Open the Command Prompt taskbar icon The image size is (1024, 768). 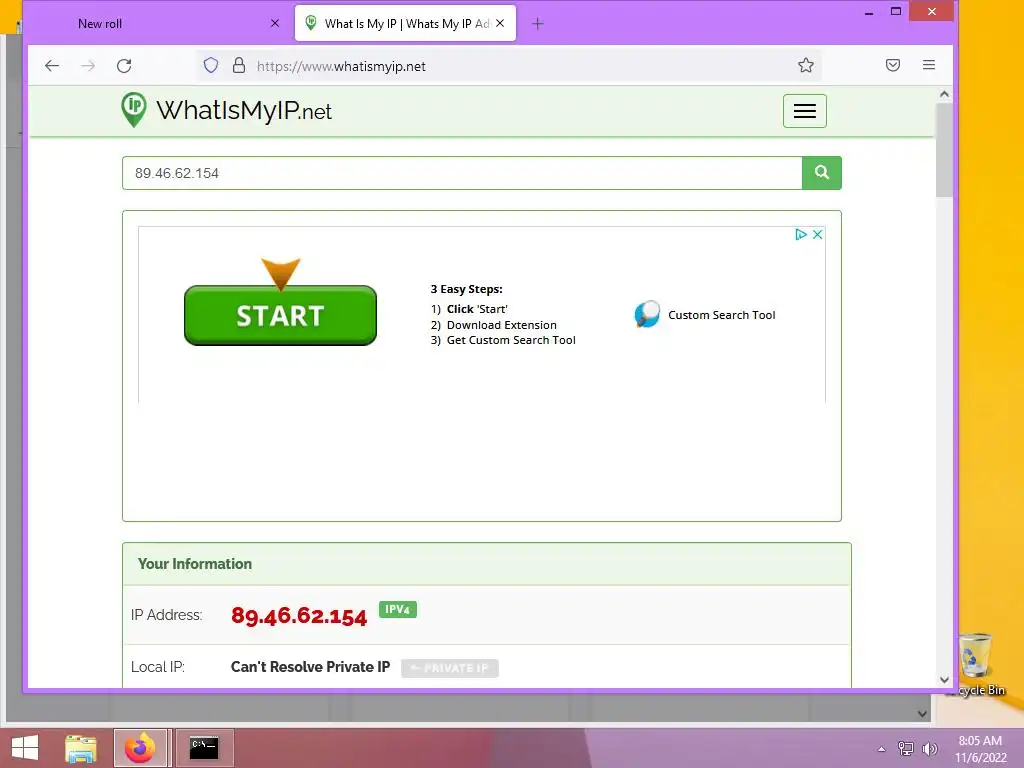tap(204, 748)
